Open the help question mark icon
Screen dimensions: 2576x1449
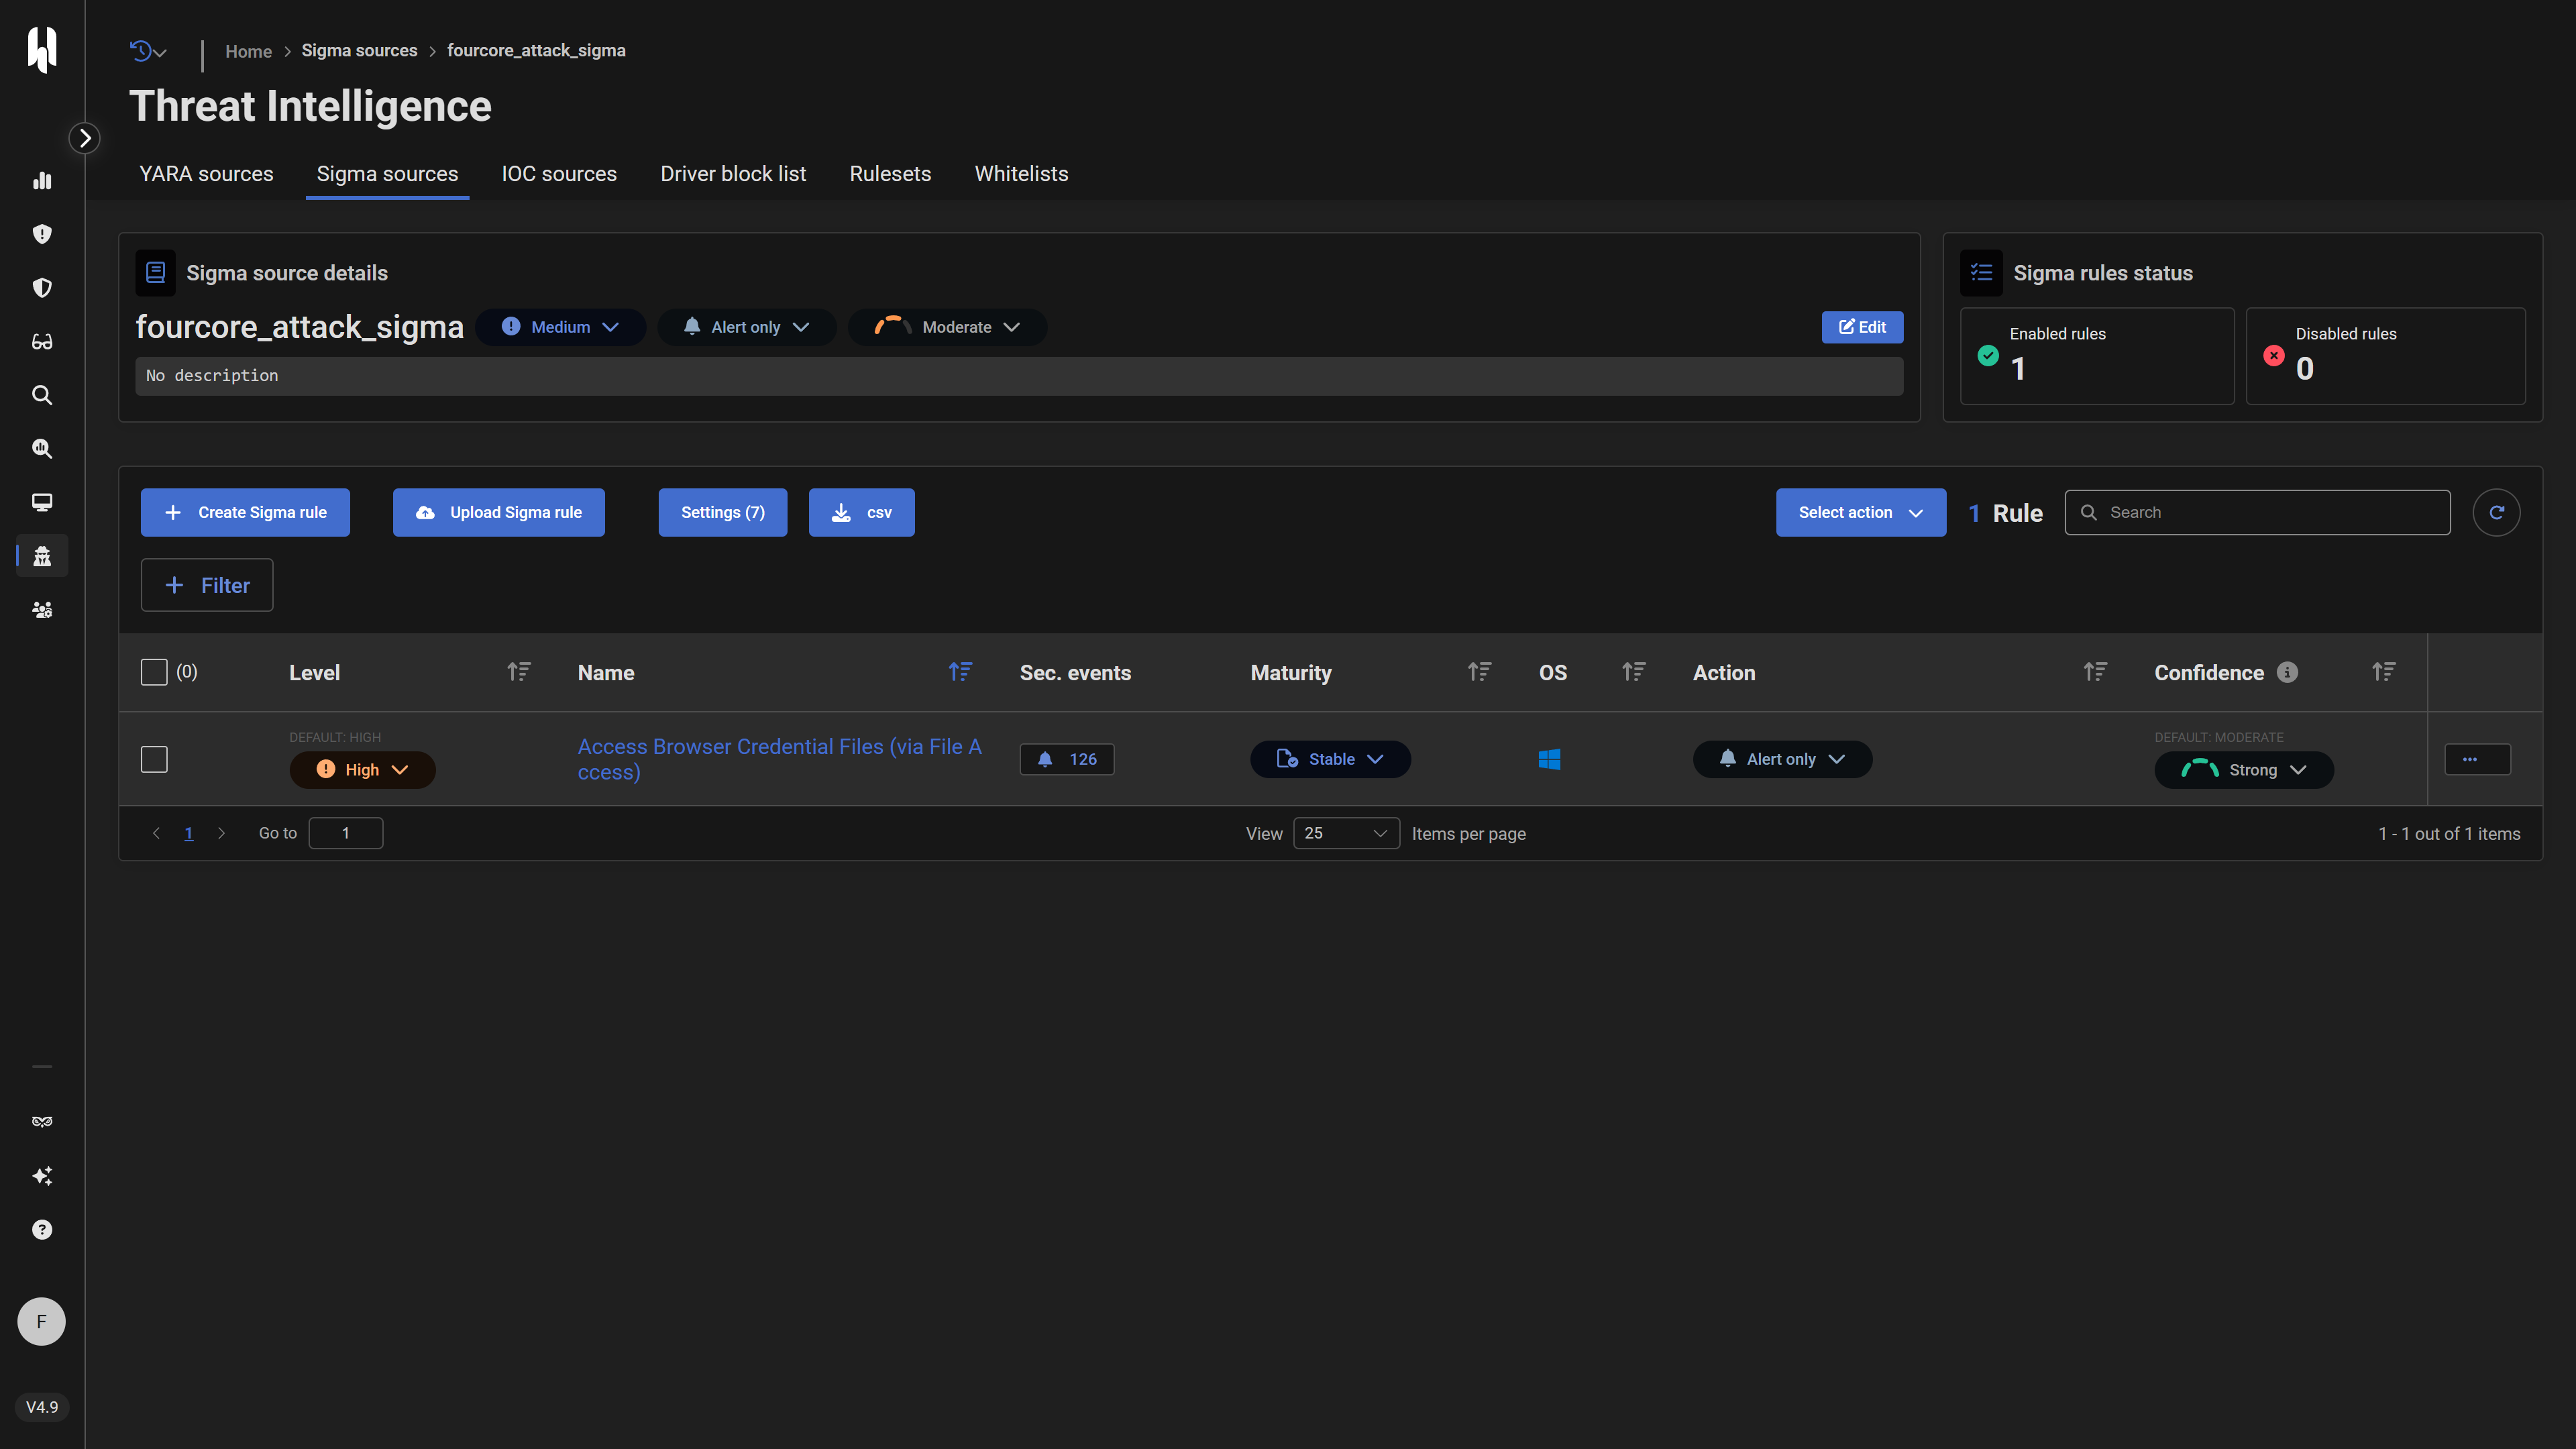(x=42, y=1230)
